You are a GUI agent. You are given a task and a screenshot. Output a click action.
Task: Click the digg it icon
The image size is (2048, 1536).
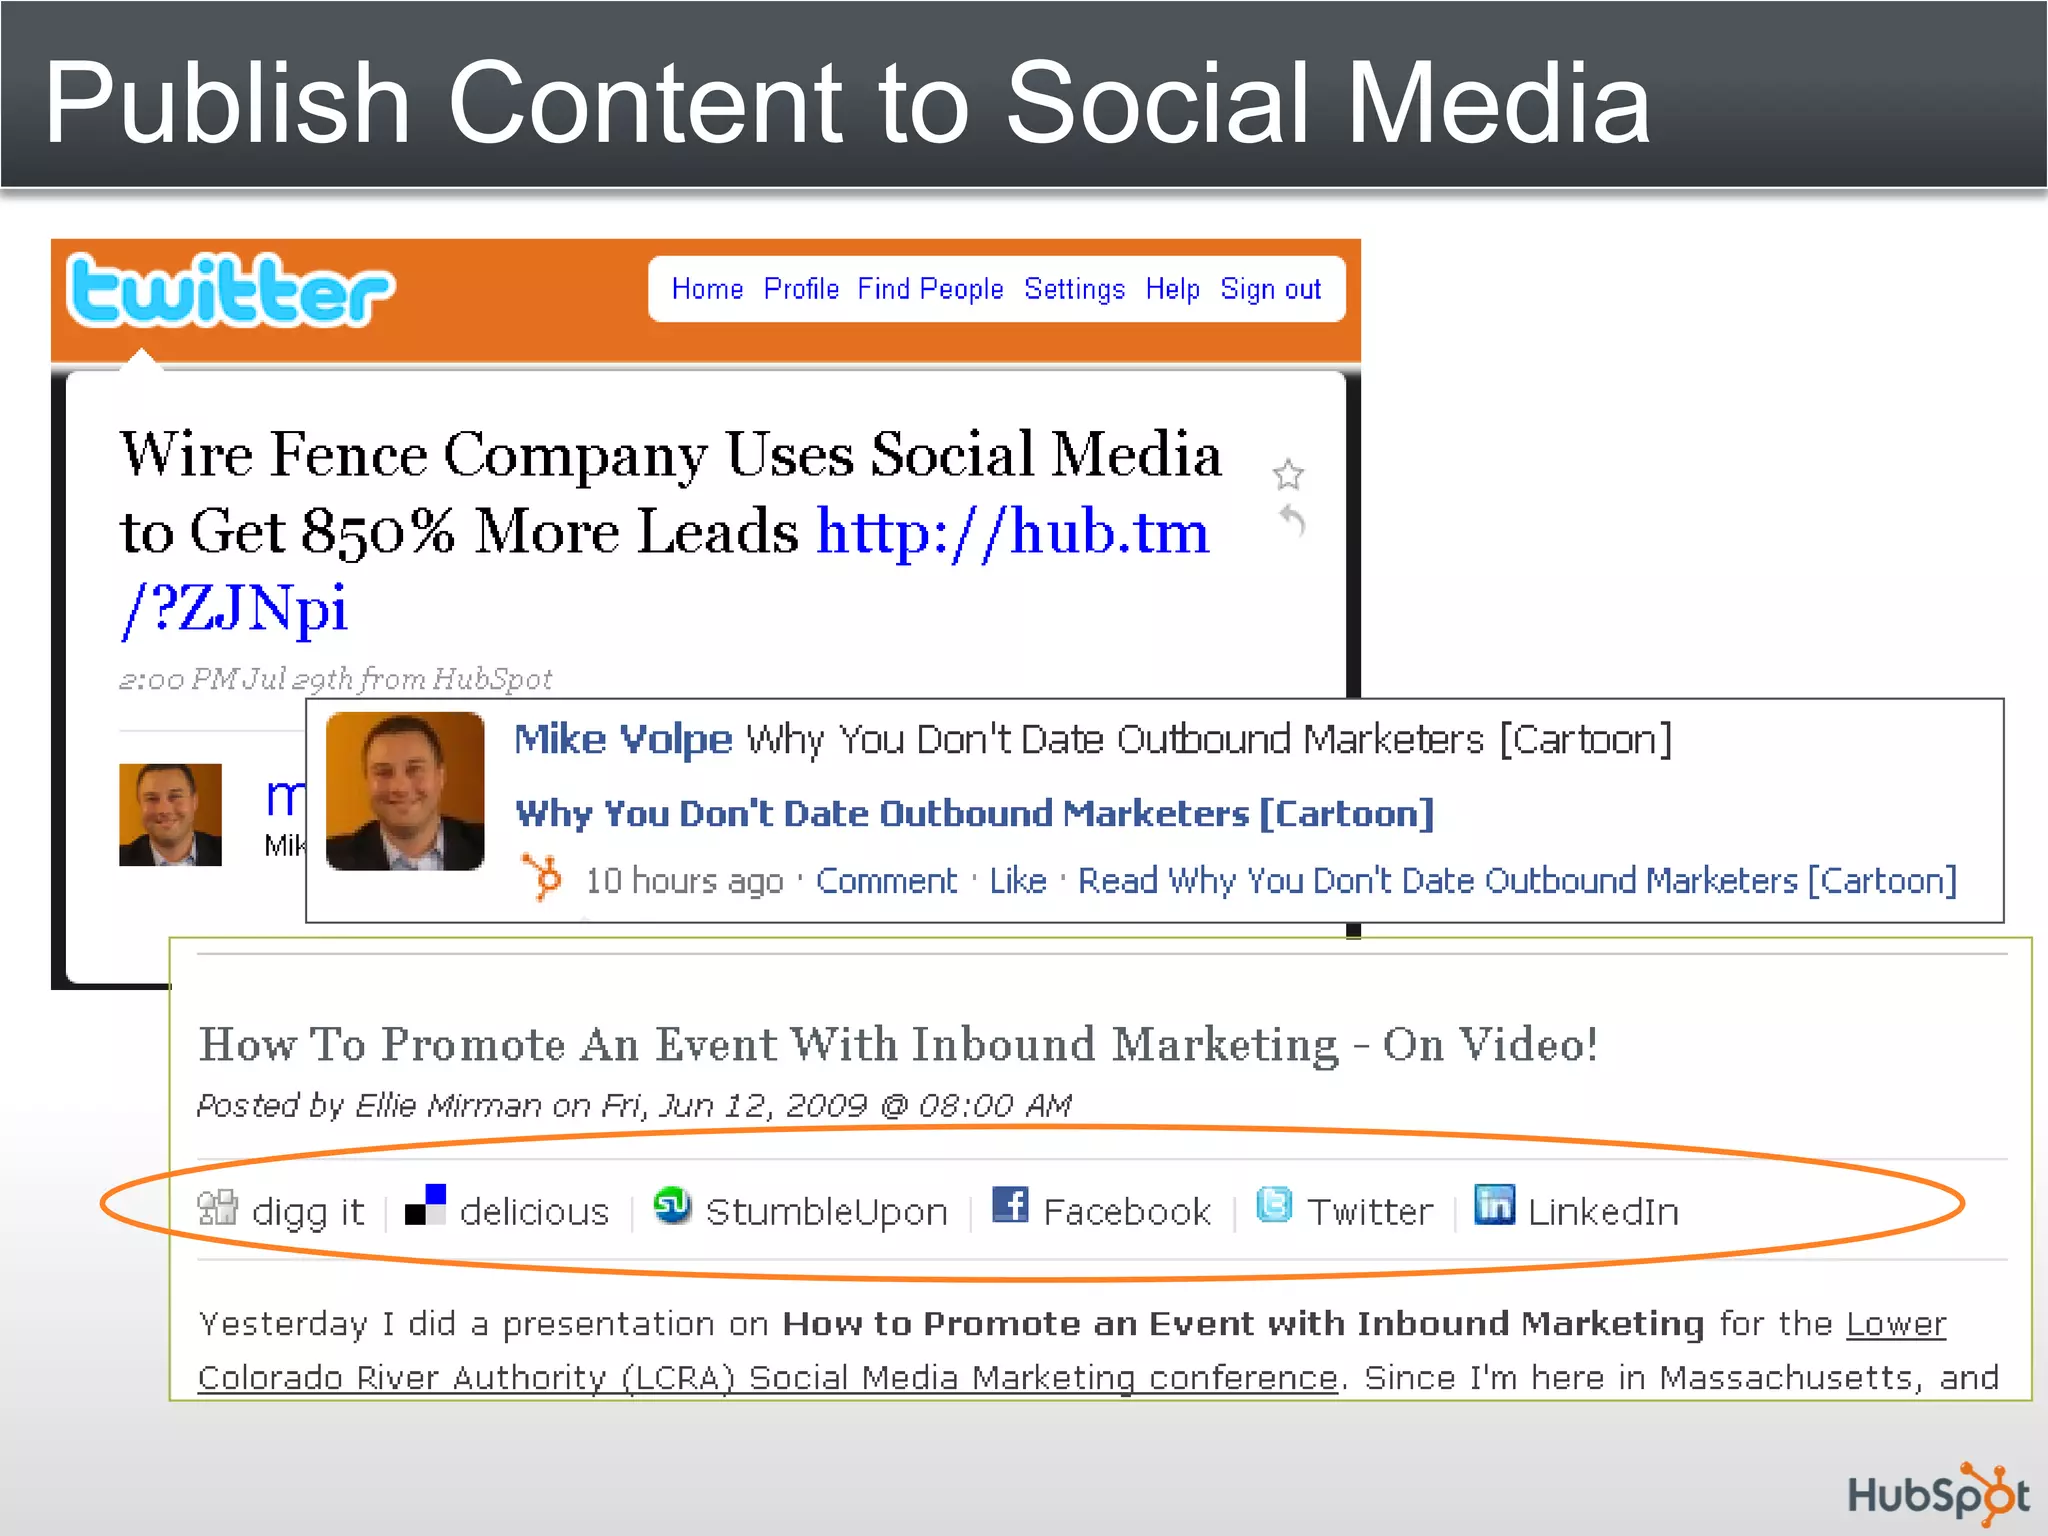(217, 1207)
